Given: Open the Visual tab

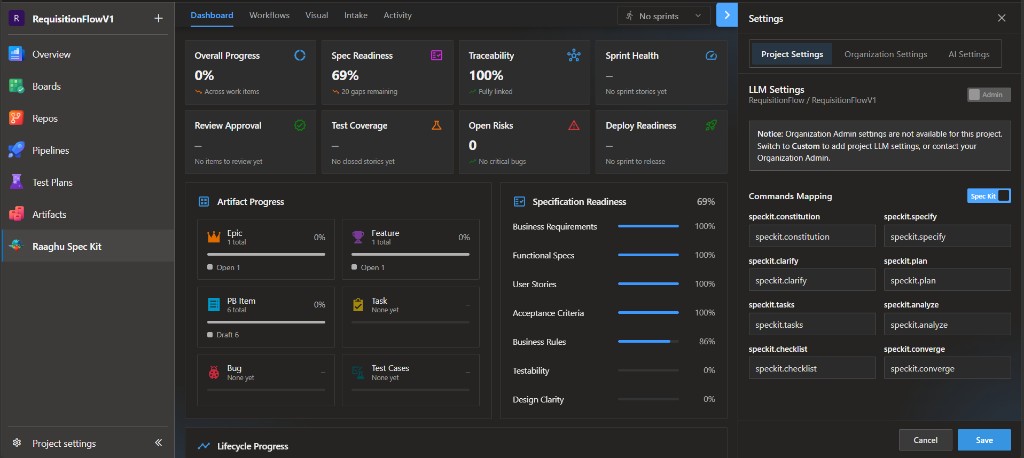Looking at the screenshot, I should point(317,15).
